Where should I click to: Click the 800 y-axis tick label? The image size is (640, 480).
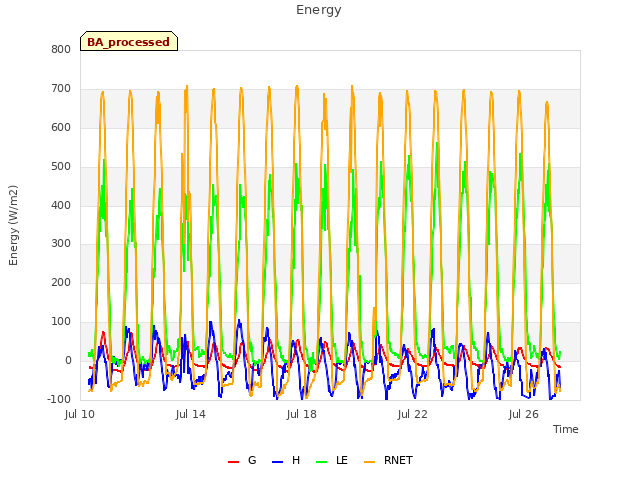pyautogui.click(x=61, y=50)
